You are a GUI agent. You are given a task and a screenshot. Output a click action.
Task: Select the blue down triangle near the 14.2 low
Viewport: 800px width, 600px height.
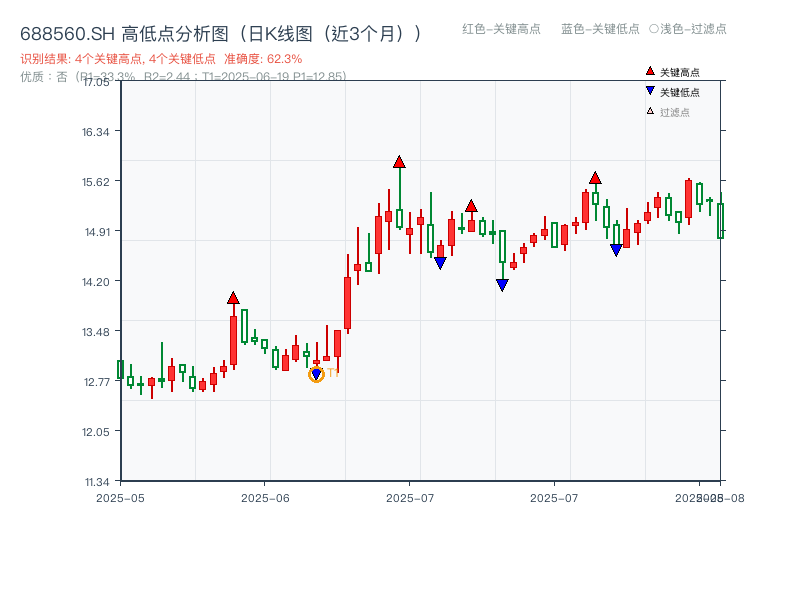click(x=502, y=286)
